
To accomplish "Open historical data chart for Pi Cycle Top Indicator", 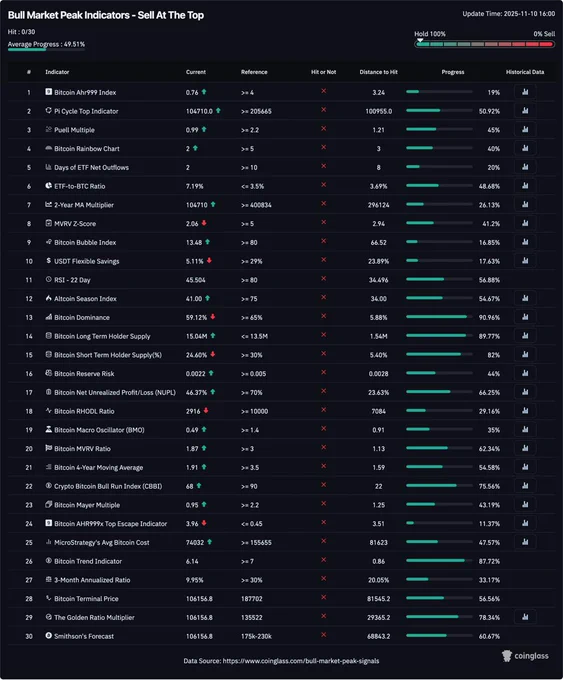I will (525, 111).
